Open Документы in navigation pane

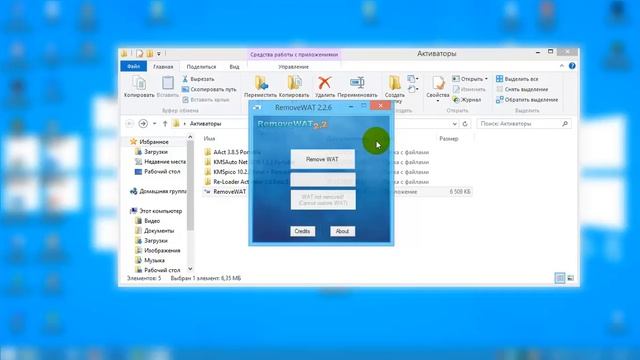coord(154,231)
